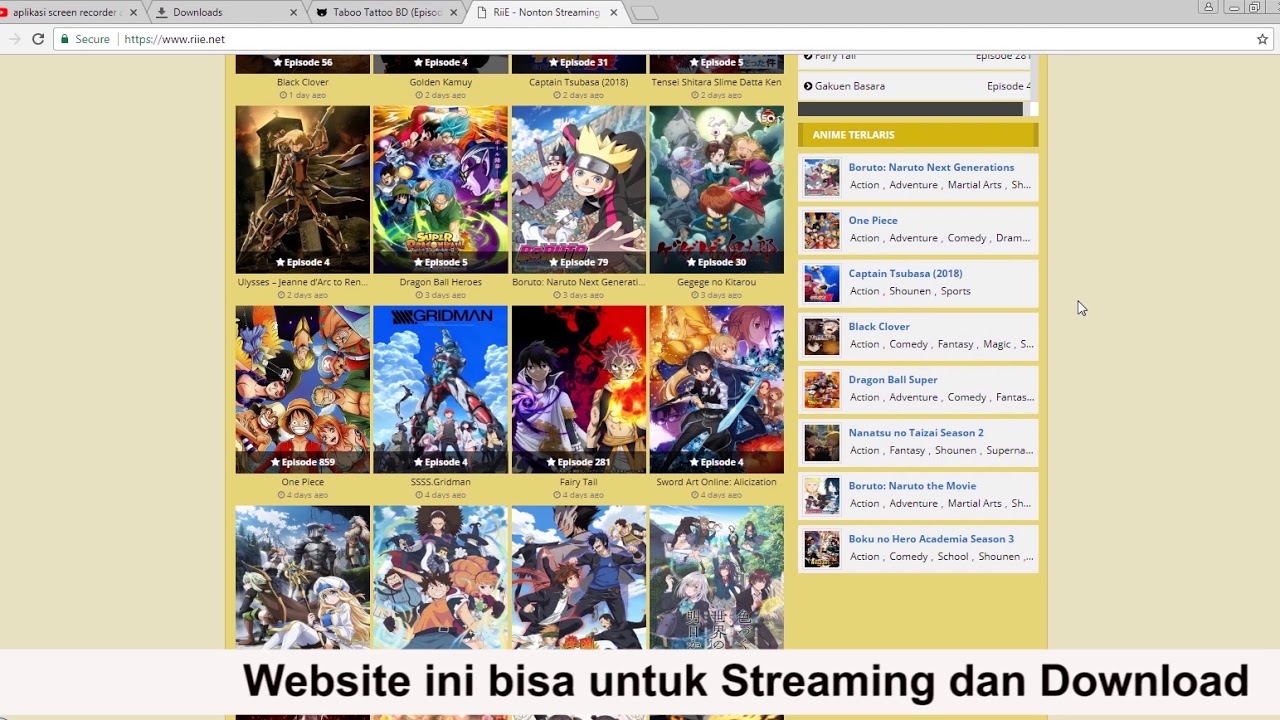This screenshot has height=720, width=1280.
Task: Click the Black Clover thumbnail in Anime Terlaris
Action: 822,336
